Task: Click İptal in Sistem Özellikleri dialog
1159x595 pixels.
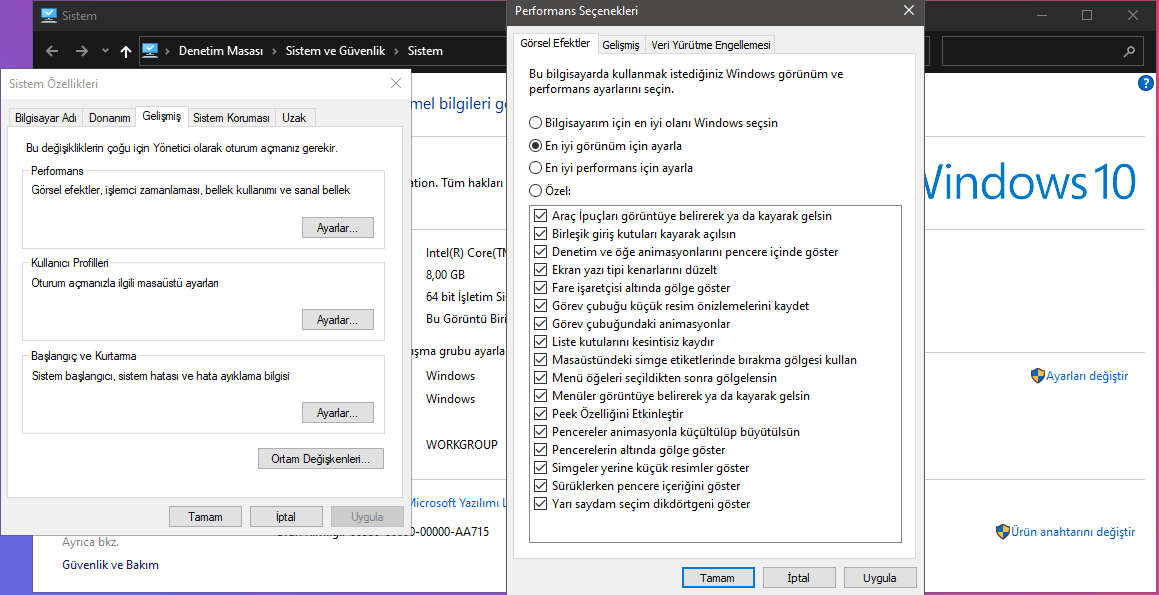Action: [286, 516]
